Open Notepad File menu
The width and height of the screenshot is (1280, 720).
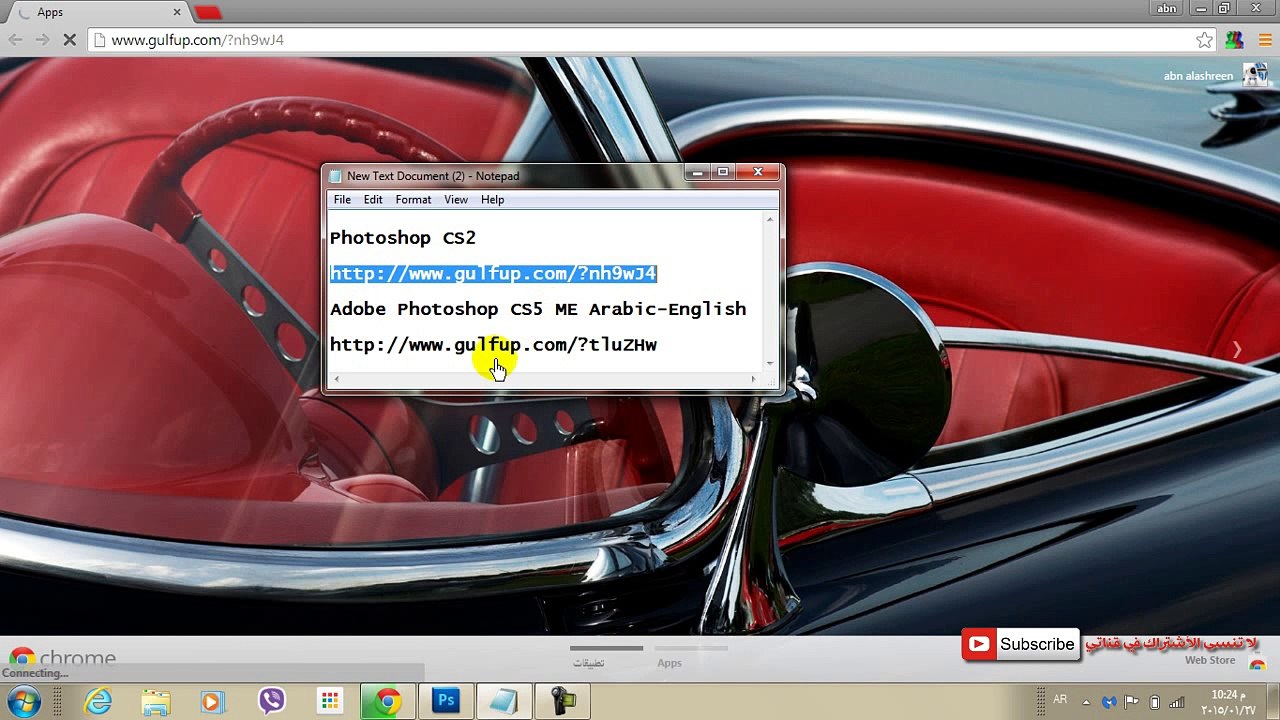[x=342, y=200]
